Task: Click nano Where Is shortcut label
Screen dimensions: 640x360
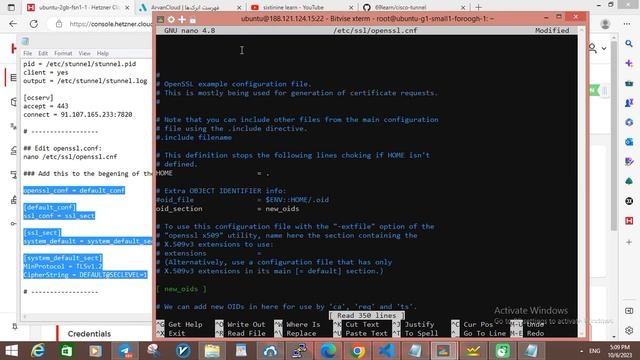Action: coord(303,324)
